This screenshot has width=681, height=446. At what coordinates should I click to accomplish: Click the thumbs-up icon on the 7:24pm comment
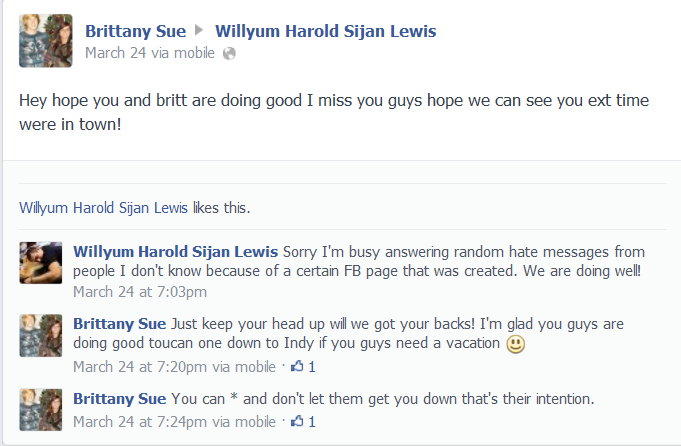click(x=297, y=422)
